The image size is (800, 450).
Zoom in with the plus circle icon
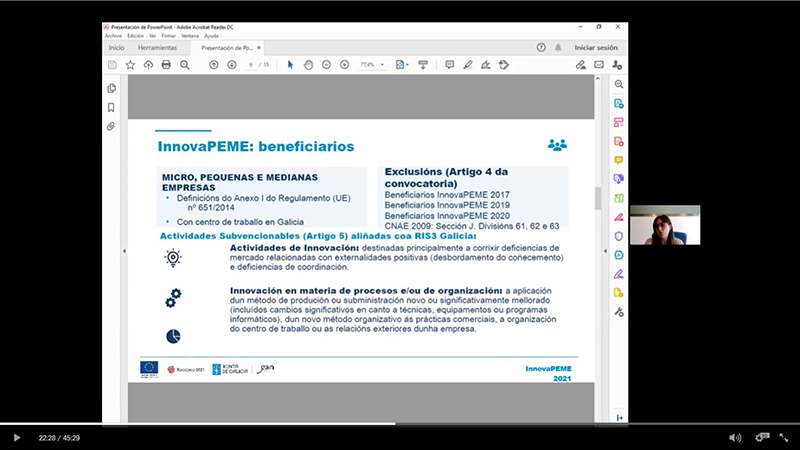[x=344, y=65]
